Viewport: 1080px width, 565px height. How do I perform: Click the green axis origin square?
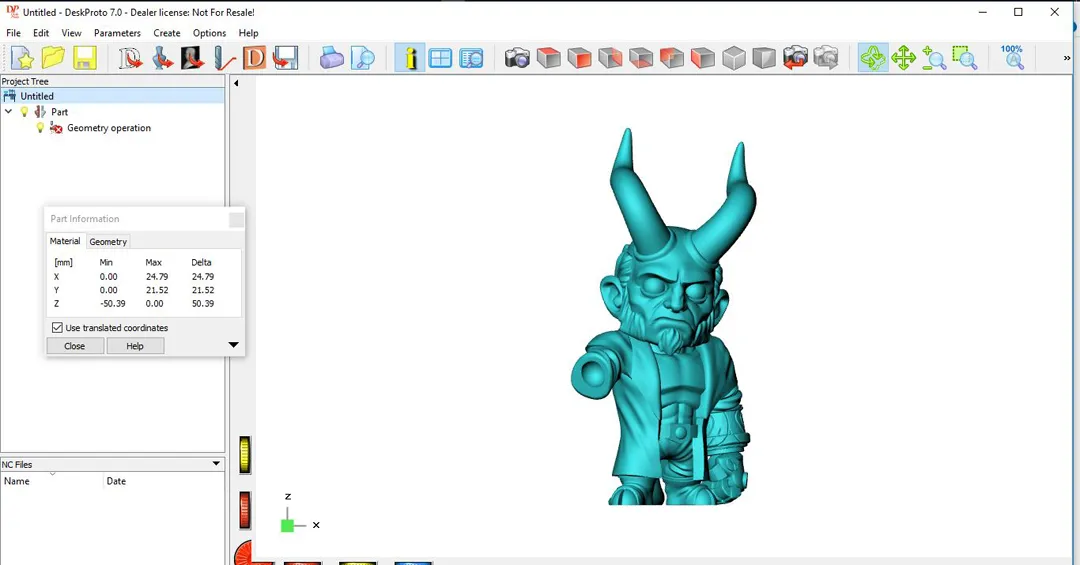[287, 526]
